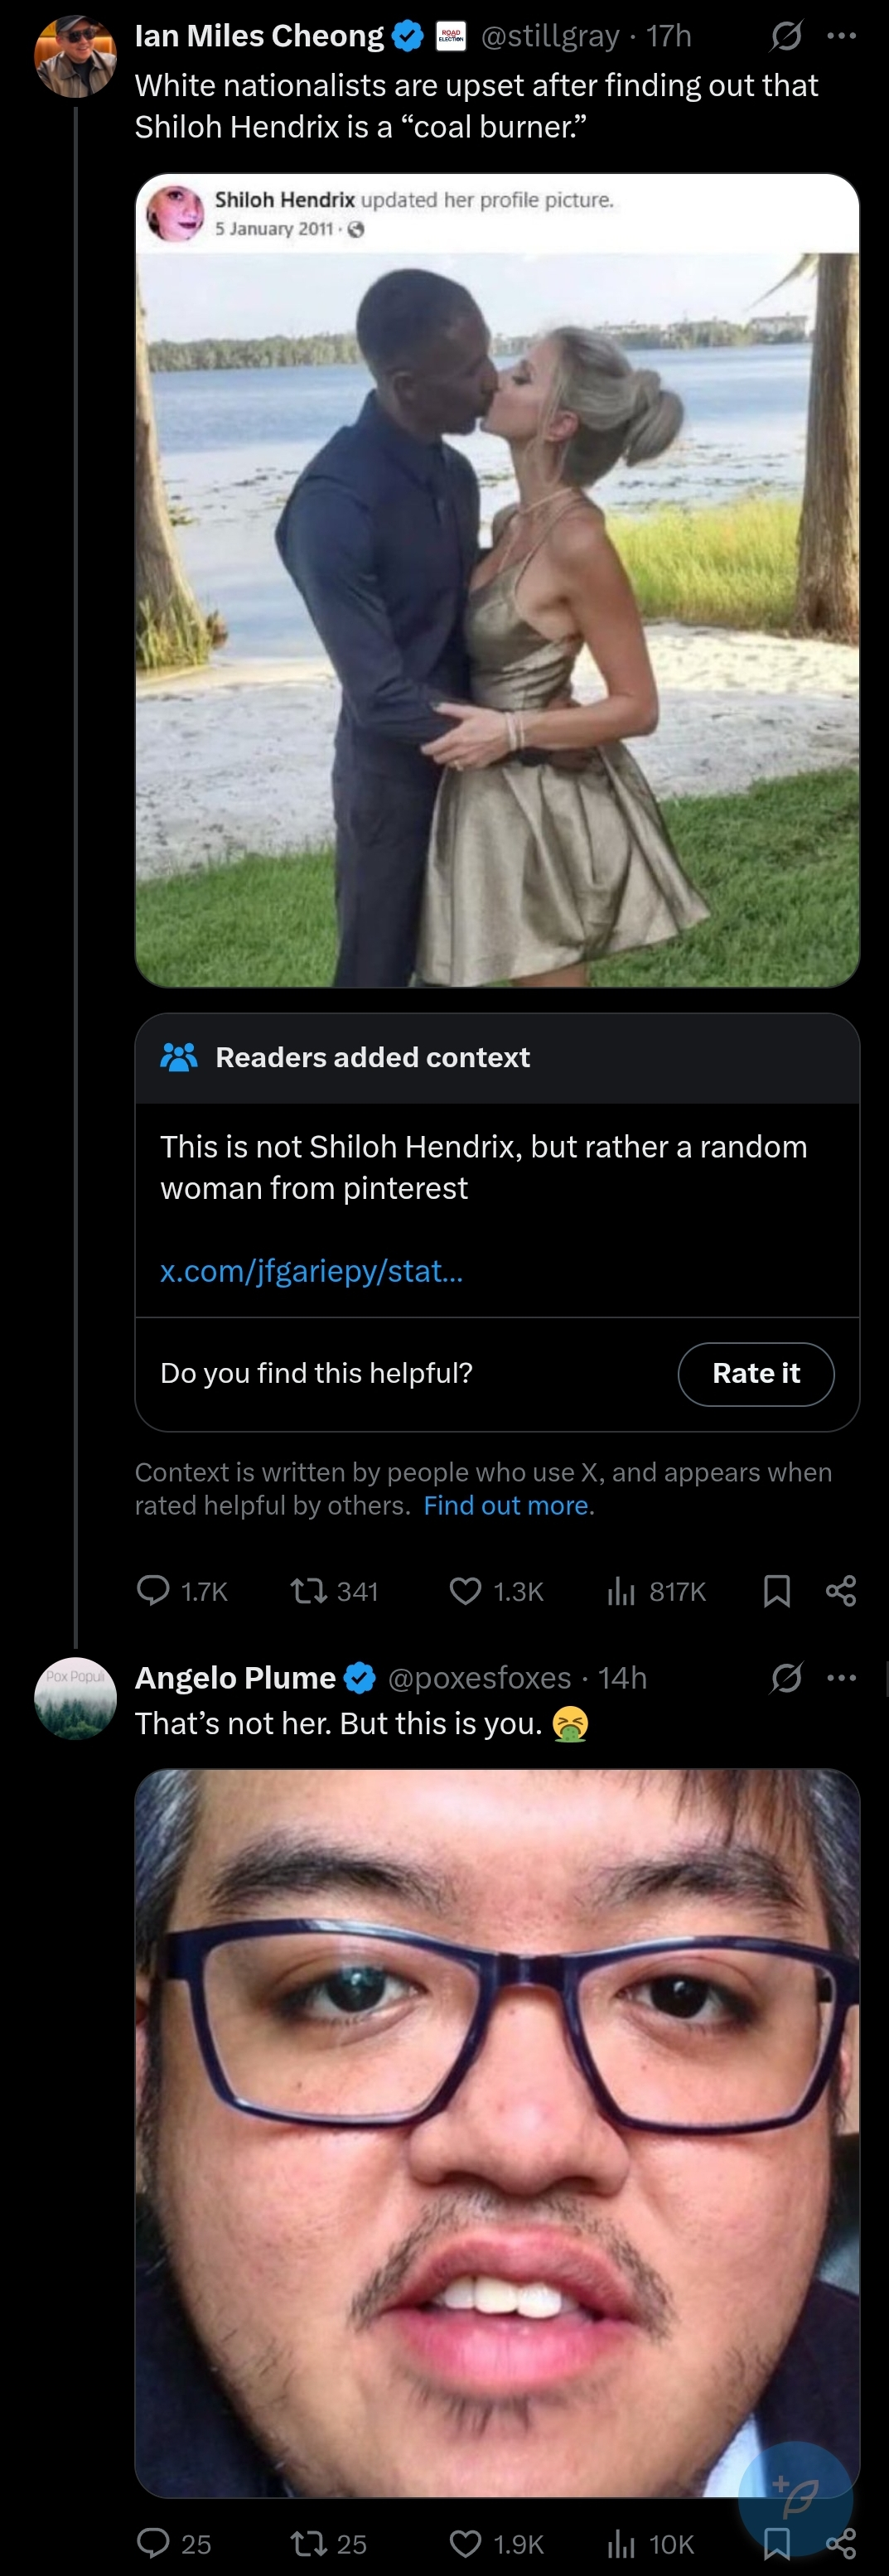This screenshot has width=889, height=2576.
Task: Bookmark the top post by @stillgray
Action: tap(777, 1590)
